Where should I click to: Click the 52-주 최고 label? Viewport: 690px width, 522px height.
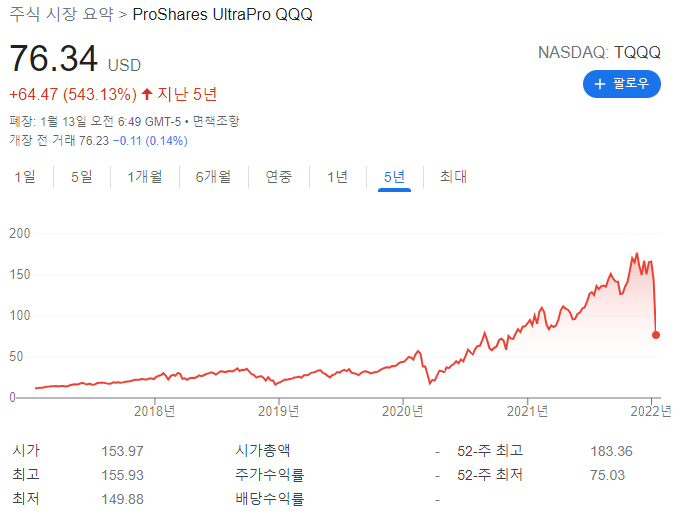tap(490, 451)
